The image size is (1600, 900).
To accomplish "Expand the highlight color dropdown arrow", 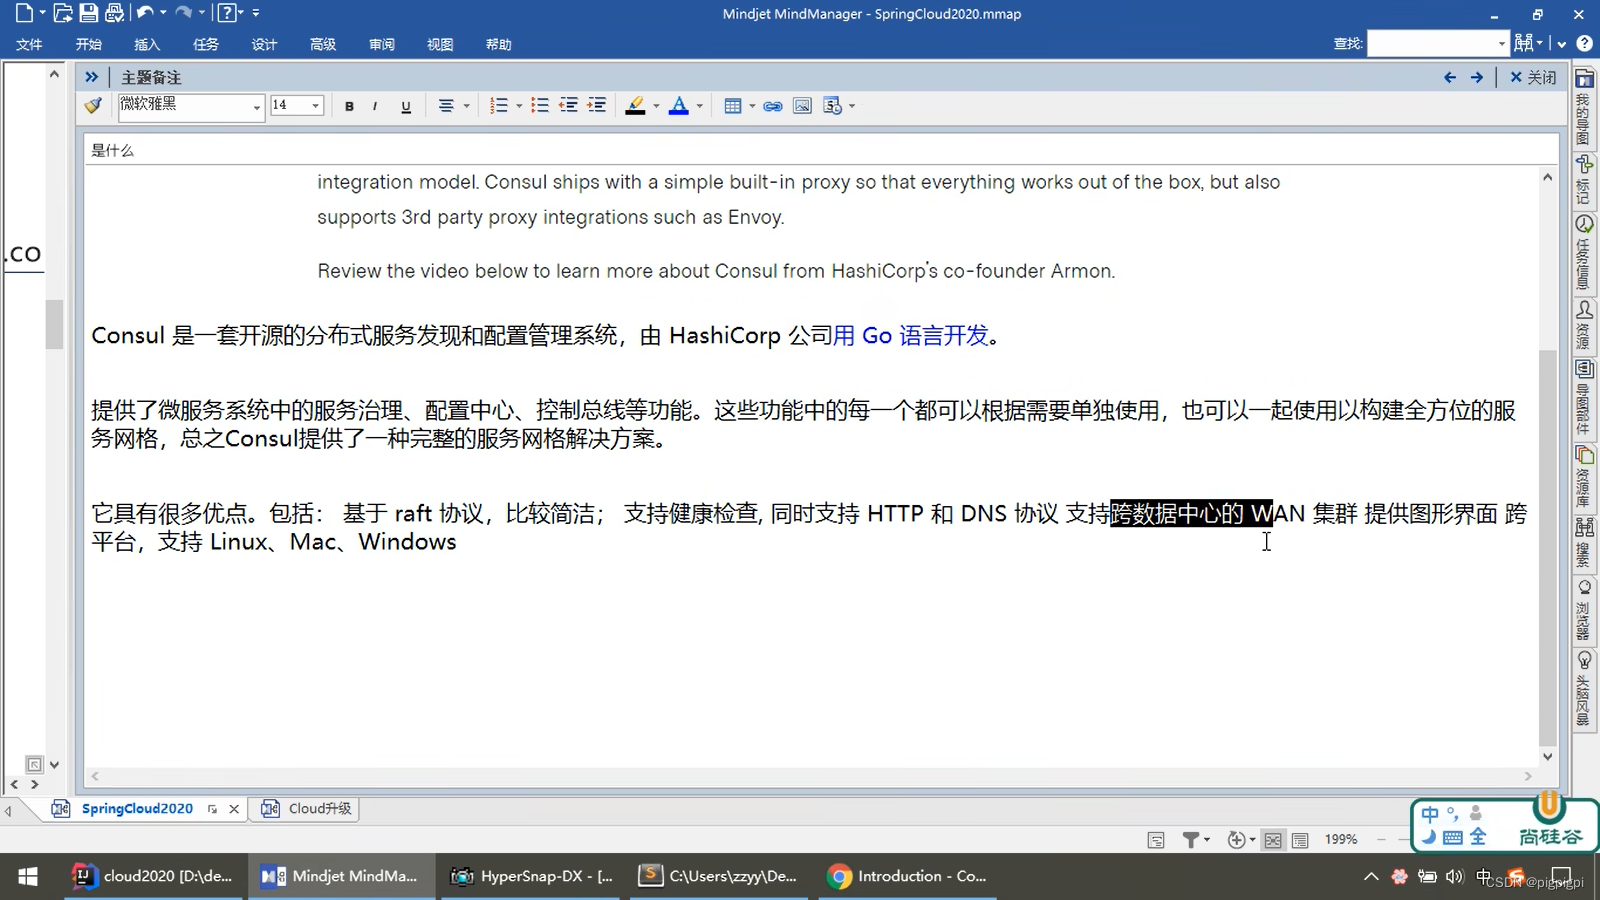I will click(x=656, y=106).
